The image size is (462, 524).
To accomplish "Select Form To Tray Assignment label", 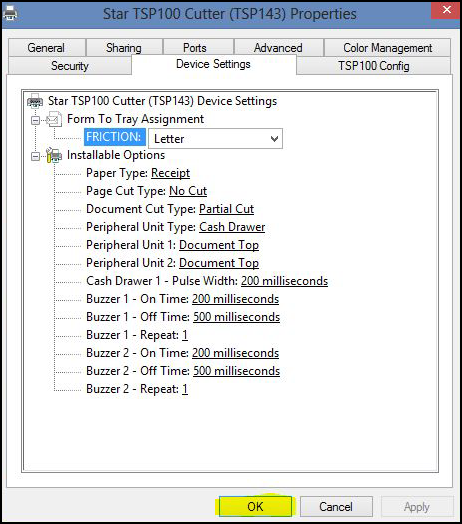I will pyautogui.click(x=135, y=119).
